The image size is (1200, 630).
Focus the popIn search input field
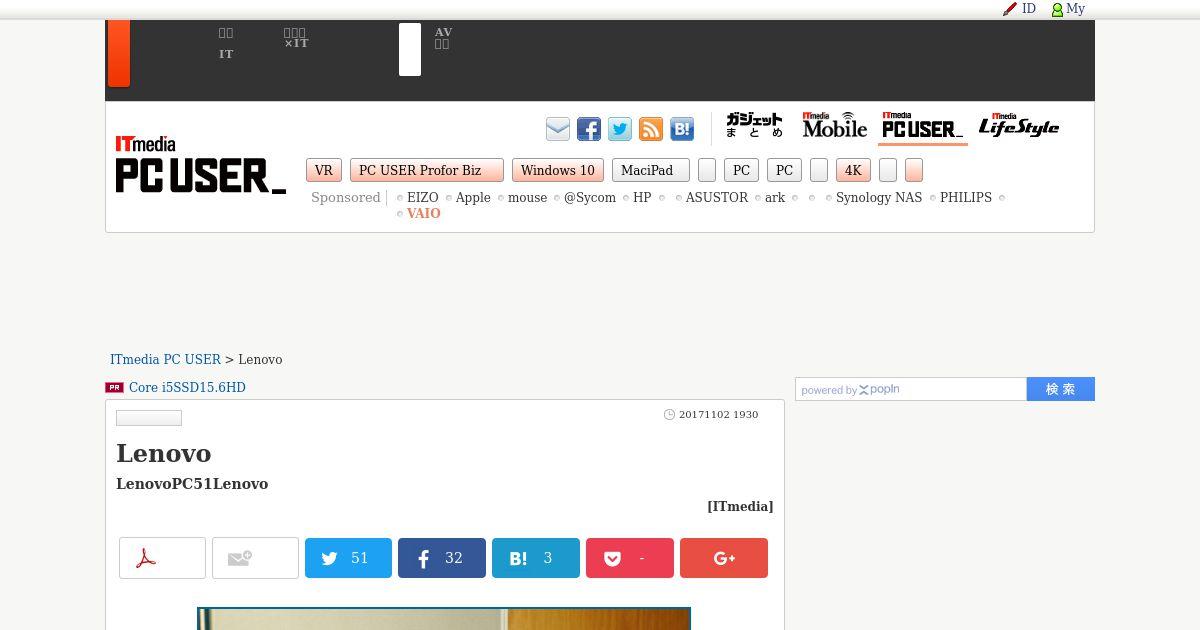tap(911, 389)
